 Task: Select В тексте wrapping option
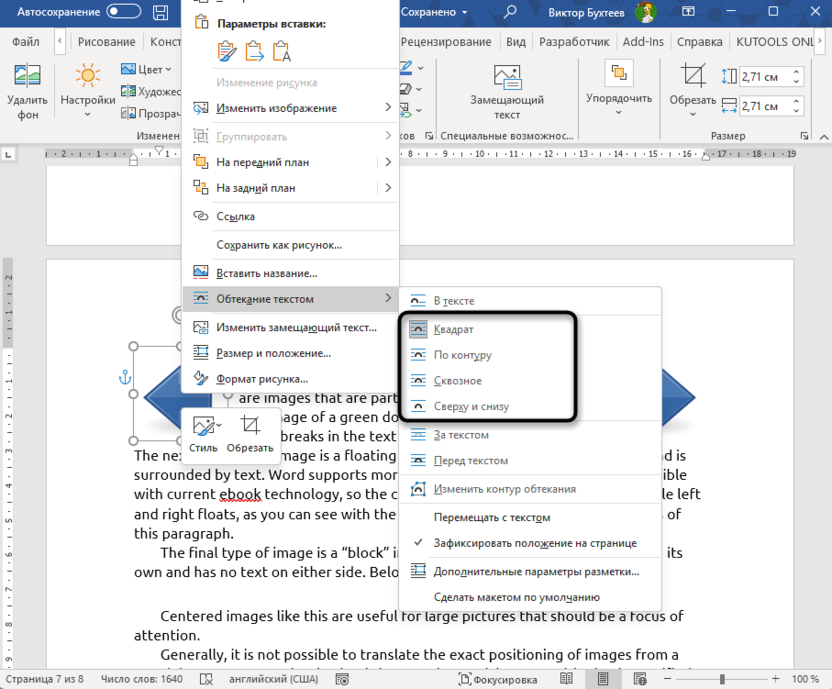[x=530, y=301]
